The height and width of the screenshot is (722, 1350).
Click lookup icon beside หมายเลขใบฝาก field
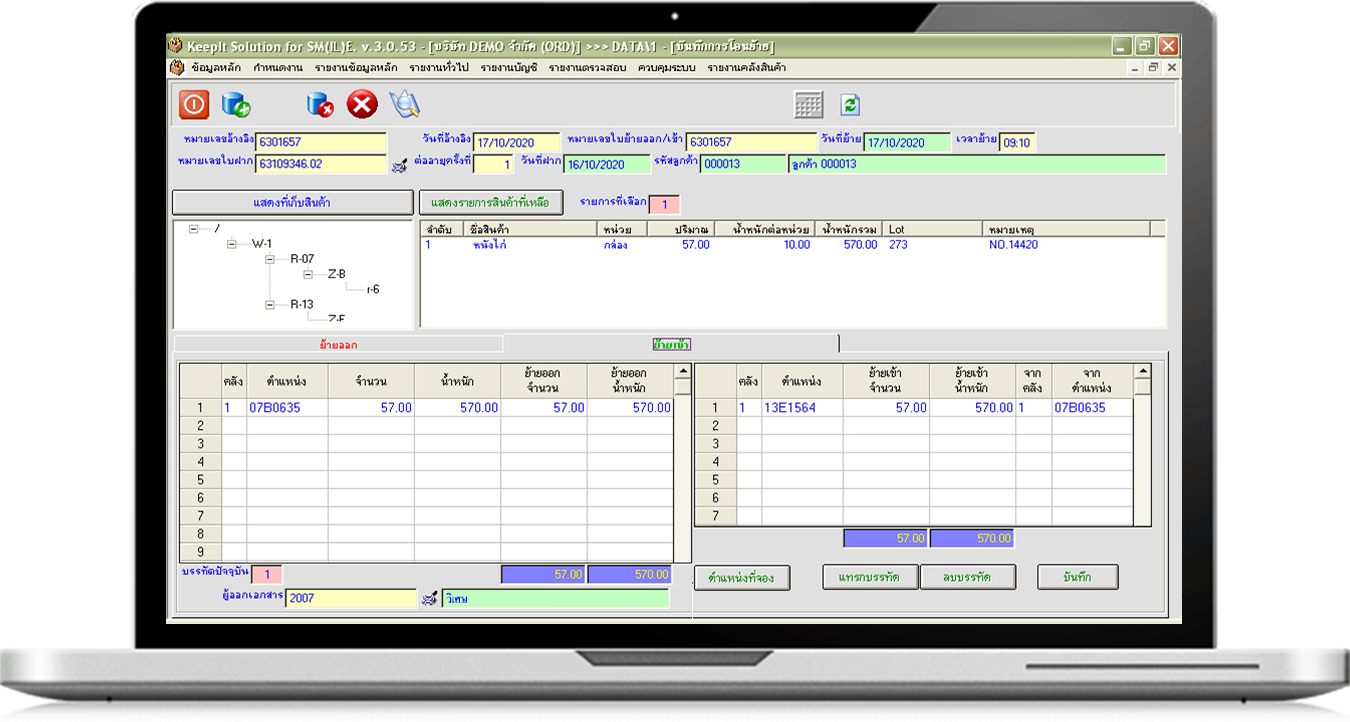point(399,165)
